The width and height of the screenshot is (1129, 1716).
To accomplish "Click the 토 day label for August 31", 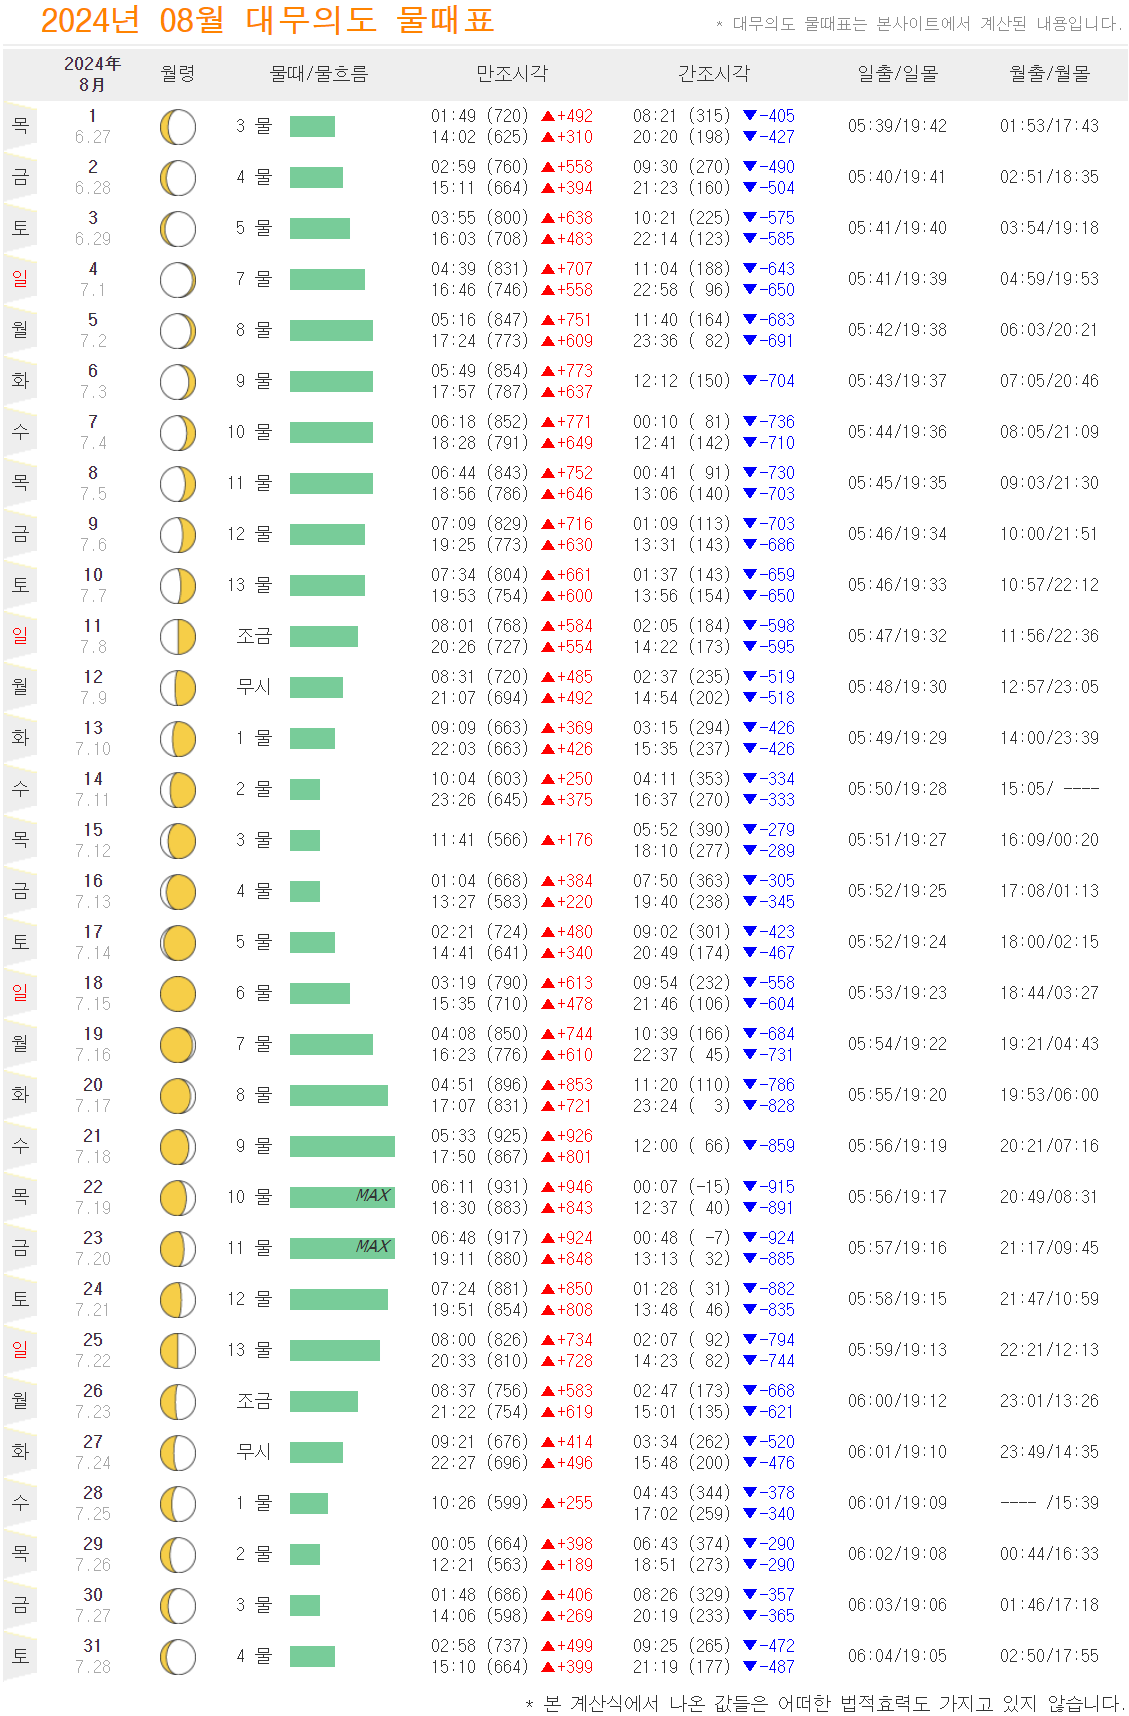I will [20, 1656].
